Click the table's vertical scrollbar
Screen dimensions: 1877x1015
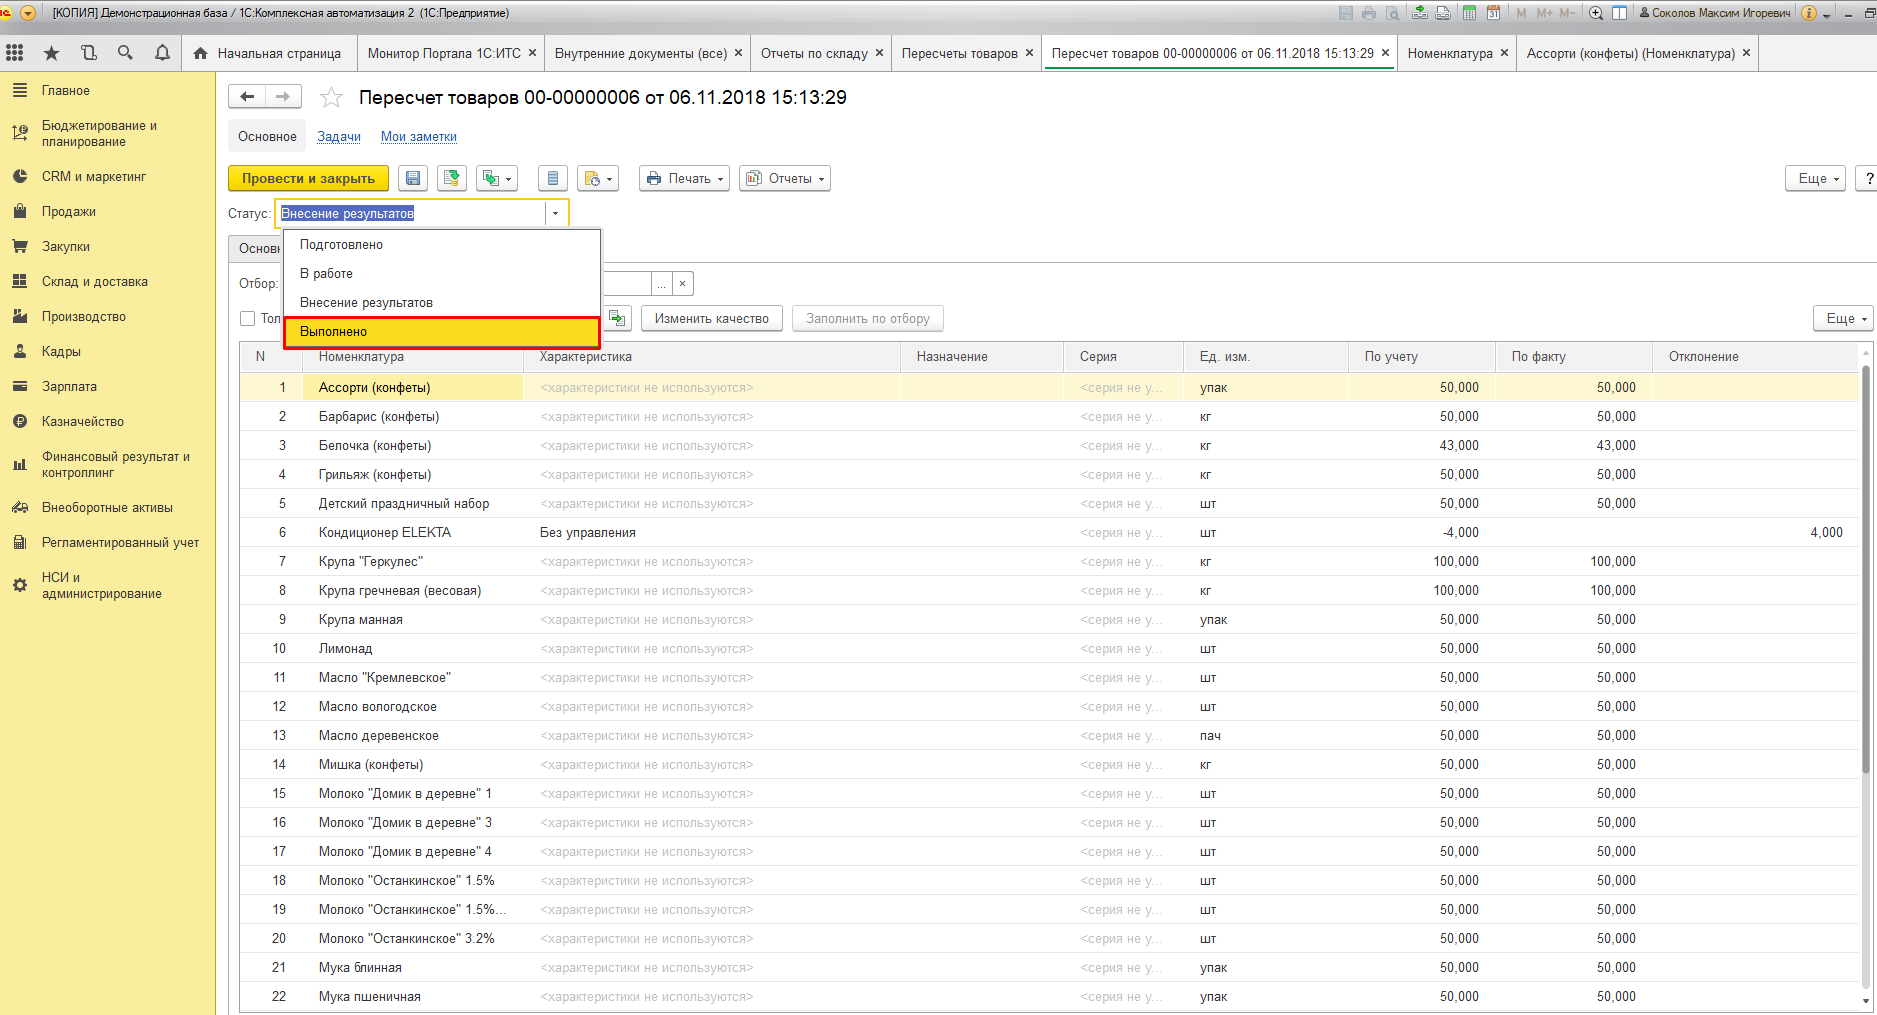click(x=1865, y=600)
